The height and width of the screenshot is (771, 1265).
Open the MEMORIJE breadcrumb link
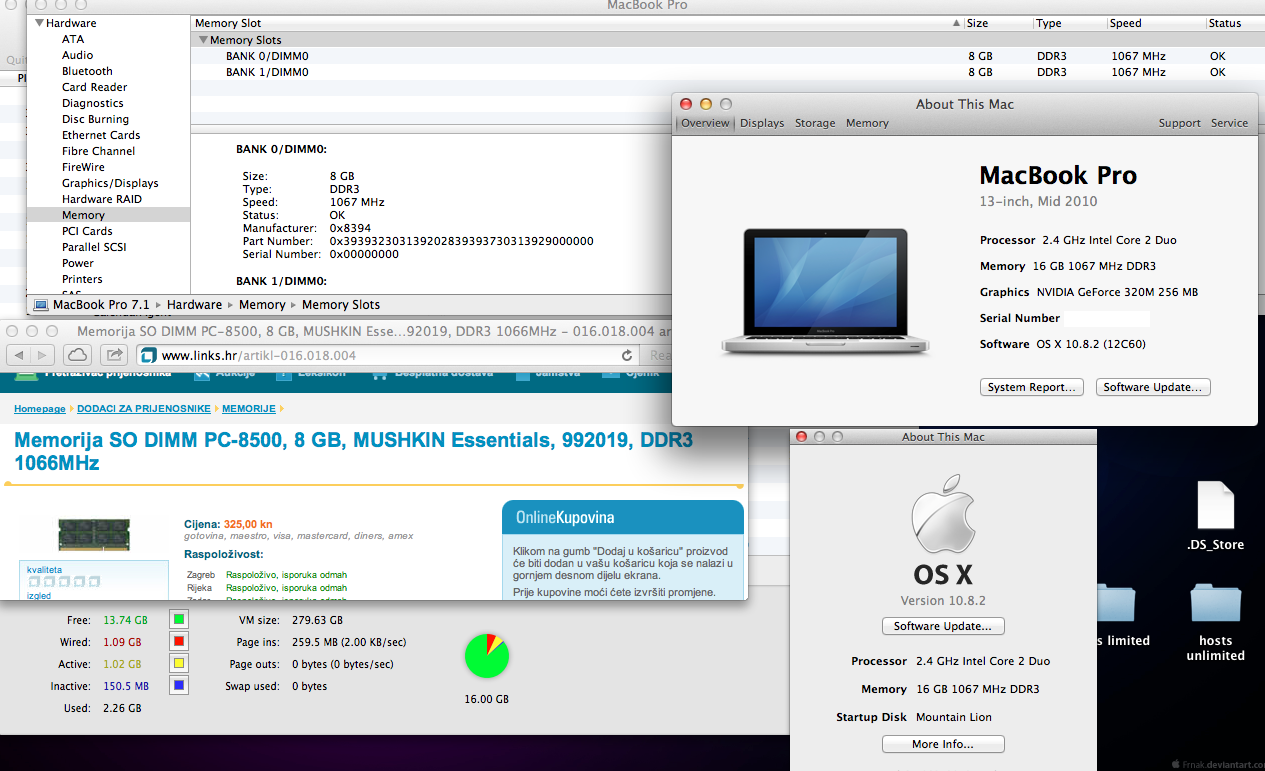(249, 409)
